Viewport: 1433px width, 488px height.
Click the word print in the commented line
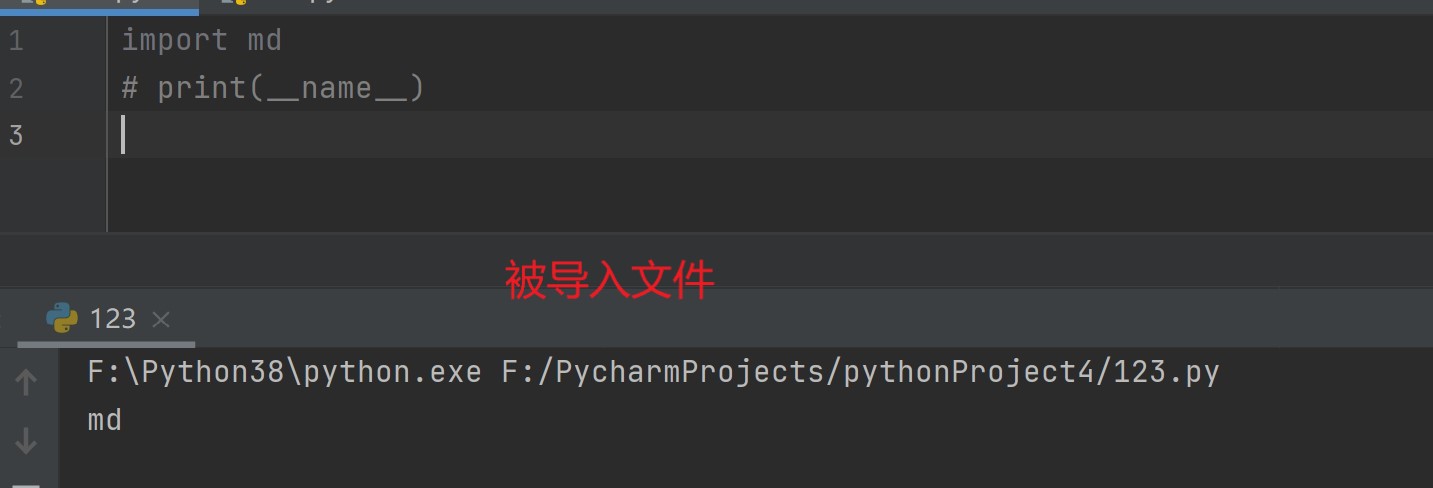pyautogui.click(x=201, y=88)
